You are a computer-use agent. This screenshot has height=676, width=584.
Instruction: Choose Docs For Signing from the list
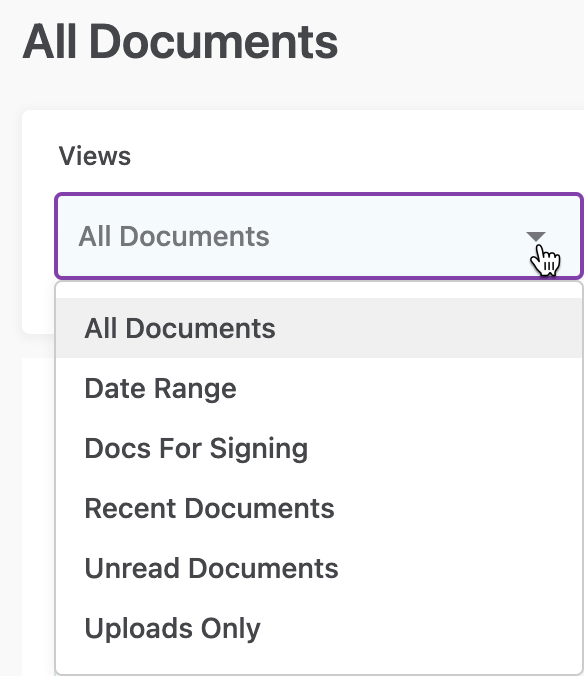pos(319,448)
